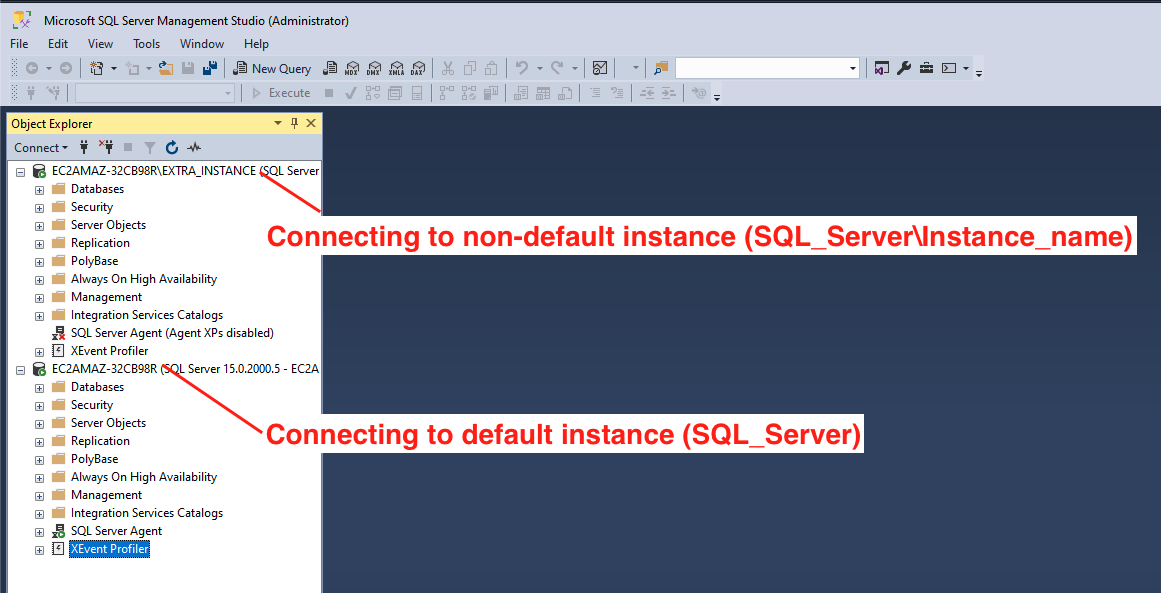The width and height of the screenshot is (1161, 593).
Task: Toggle auto-hide pin on Object Explorer
Action: pyautogui.click(x=294, y=123)
